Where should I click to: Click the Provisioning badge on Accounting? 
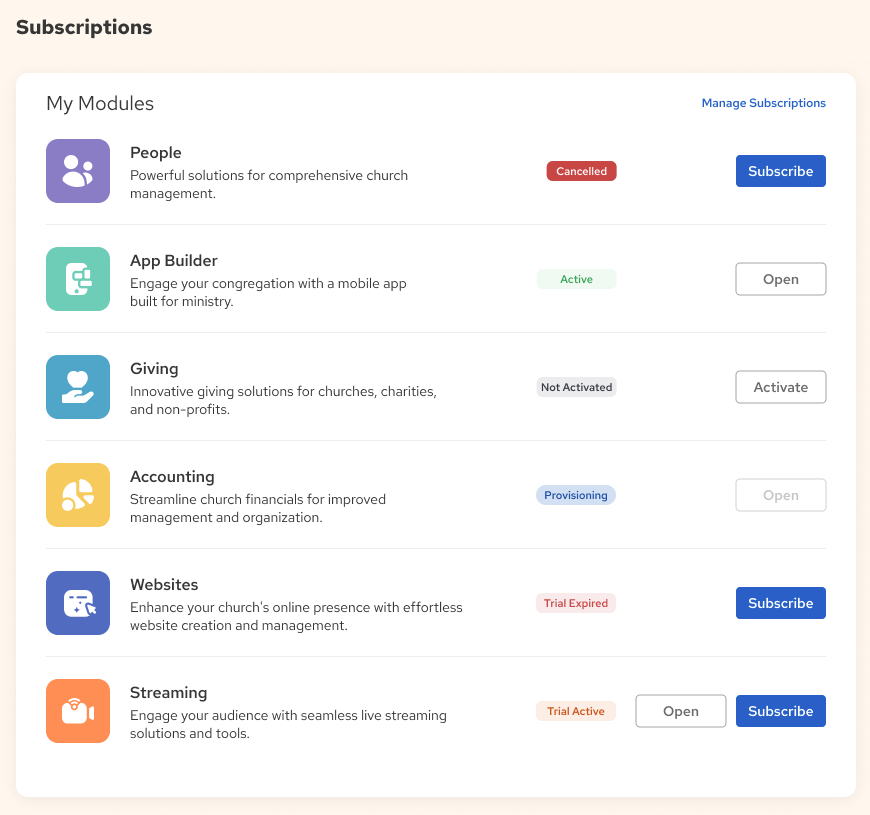[x=576, y=494]
